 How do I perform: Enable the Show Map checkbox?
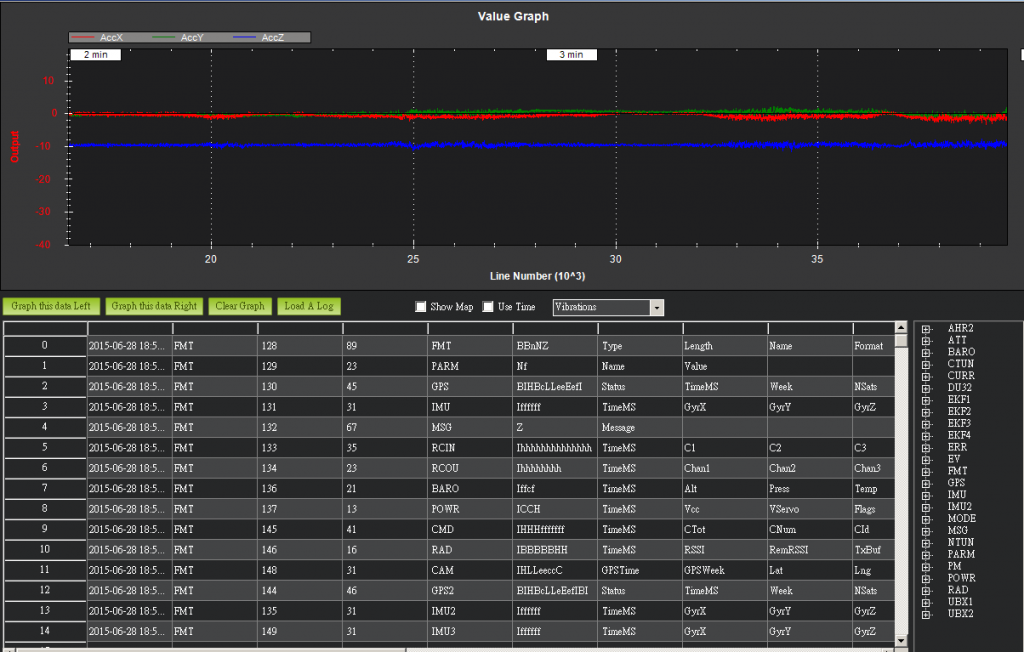pyautogui.click(x=421, y=307)
